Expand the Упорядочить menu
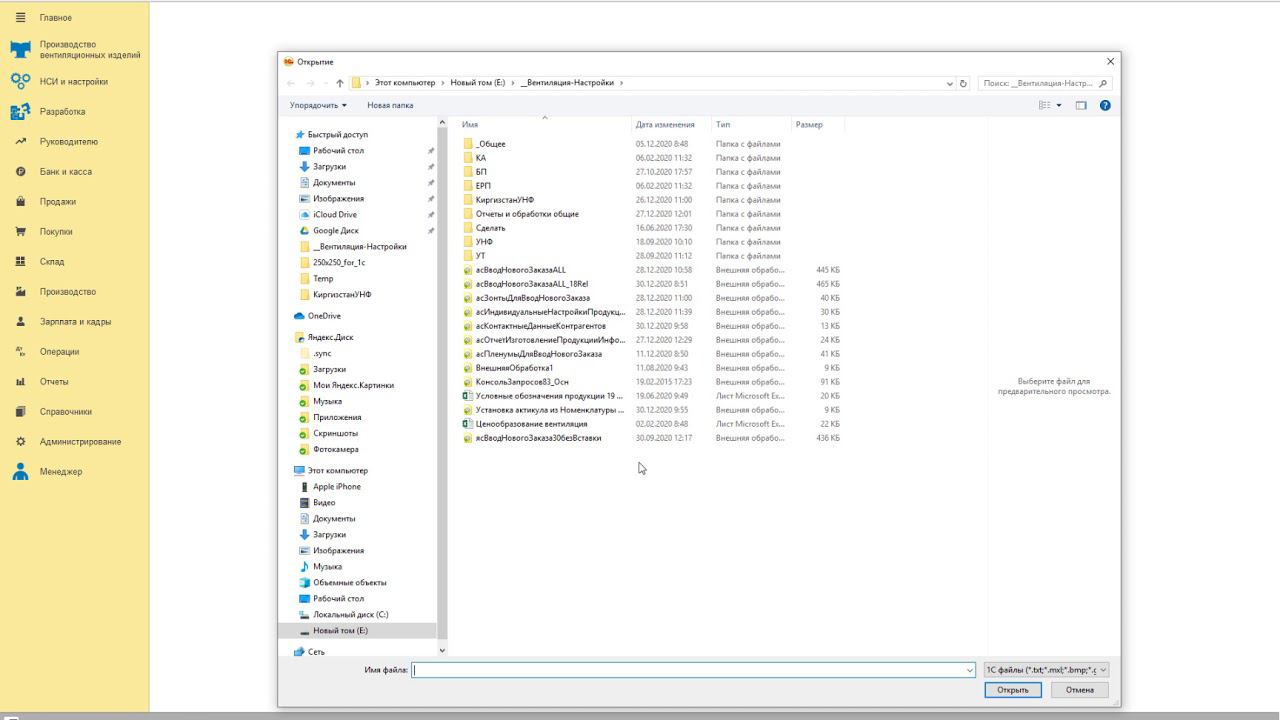This screenshot has width=1280, height=720. click(318, 105)
